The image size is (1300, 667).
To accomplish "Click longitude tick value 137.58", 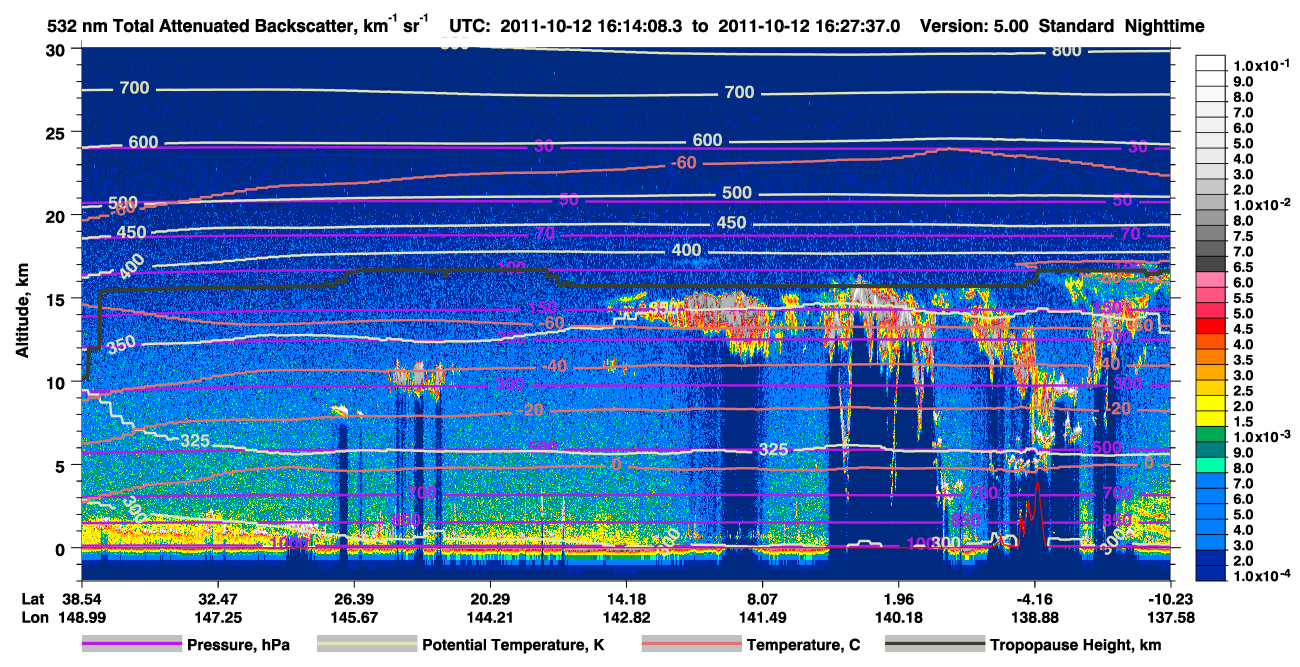I will [x=1170, y=618].
